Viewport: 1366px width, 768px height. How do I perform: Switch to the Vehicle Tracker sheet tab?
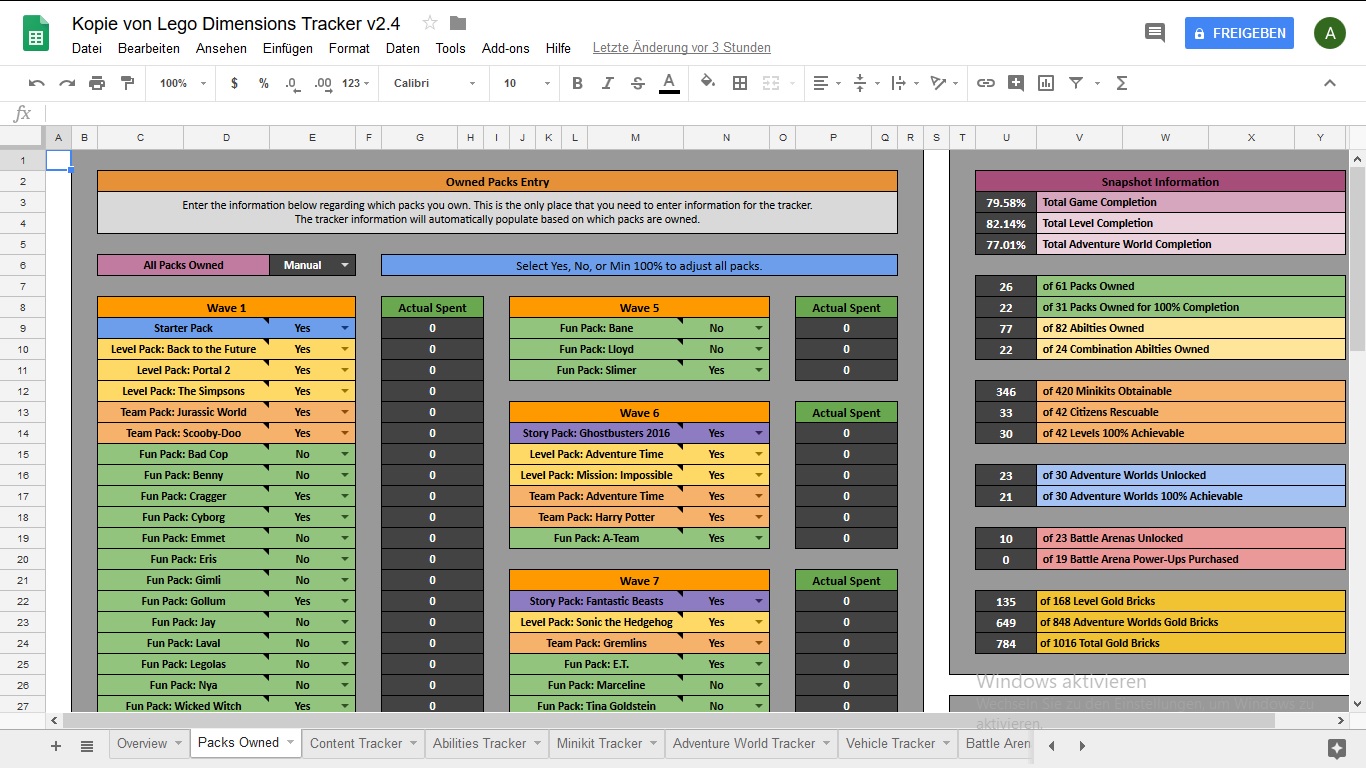(x=897, y=743)
